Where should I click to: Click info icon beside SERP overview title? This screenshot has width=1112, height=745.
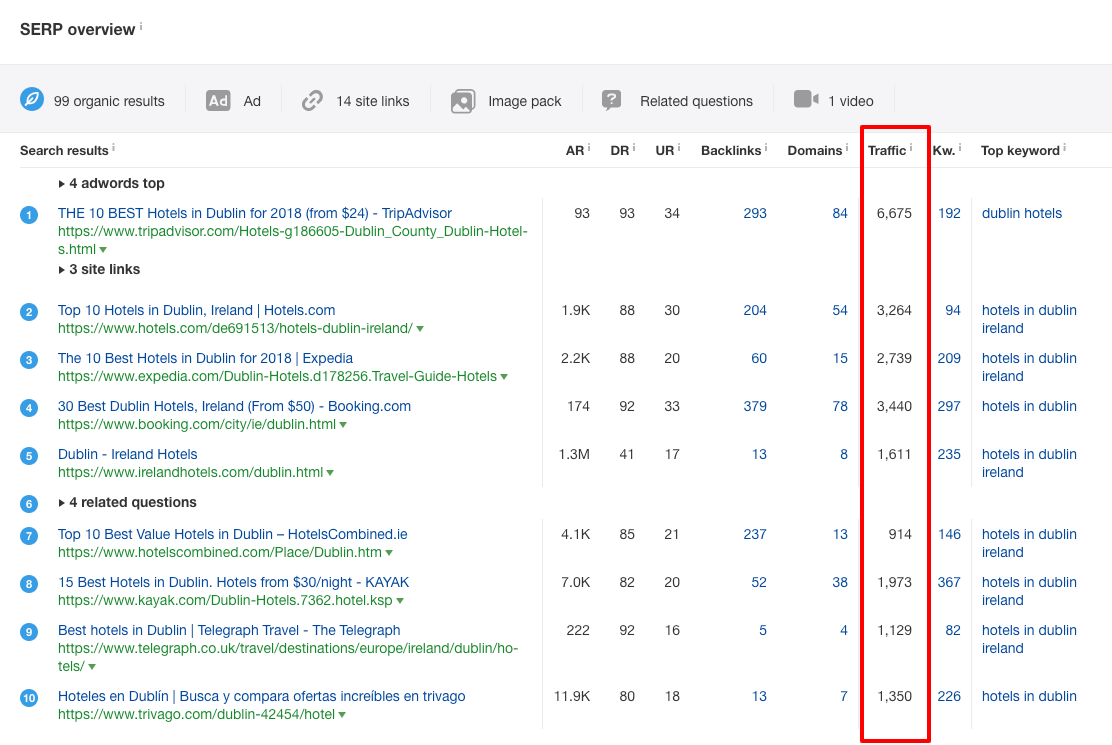(x=140, y=26)
